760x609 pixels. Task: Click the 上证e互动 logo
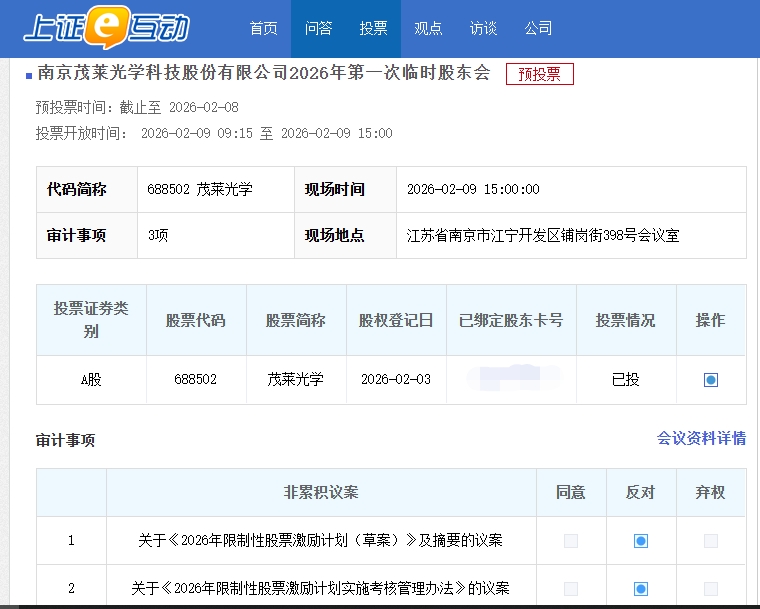(x=107, y=28)
